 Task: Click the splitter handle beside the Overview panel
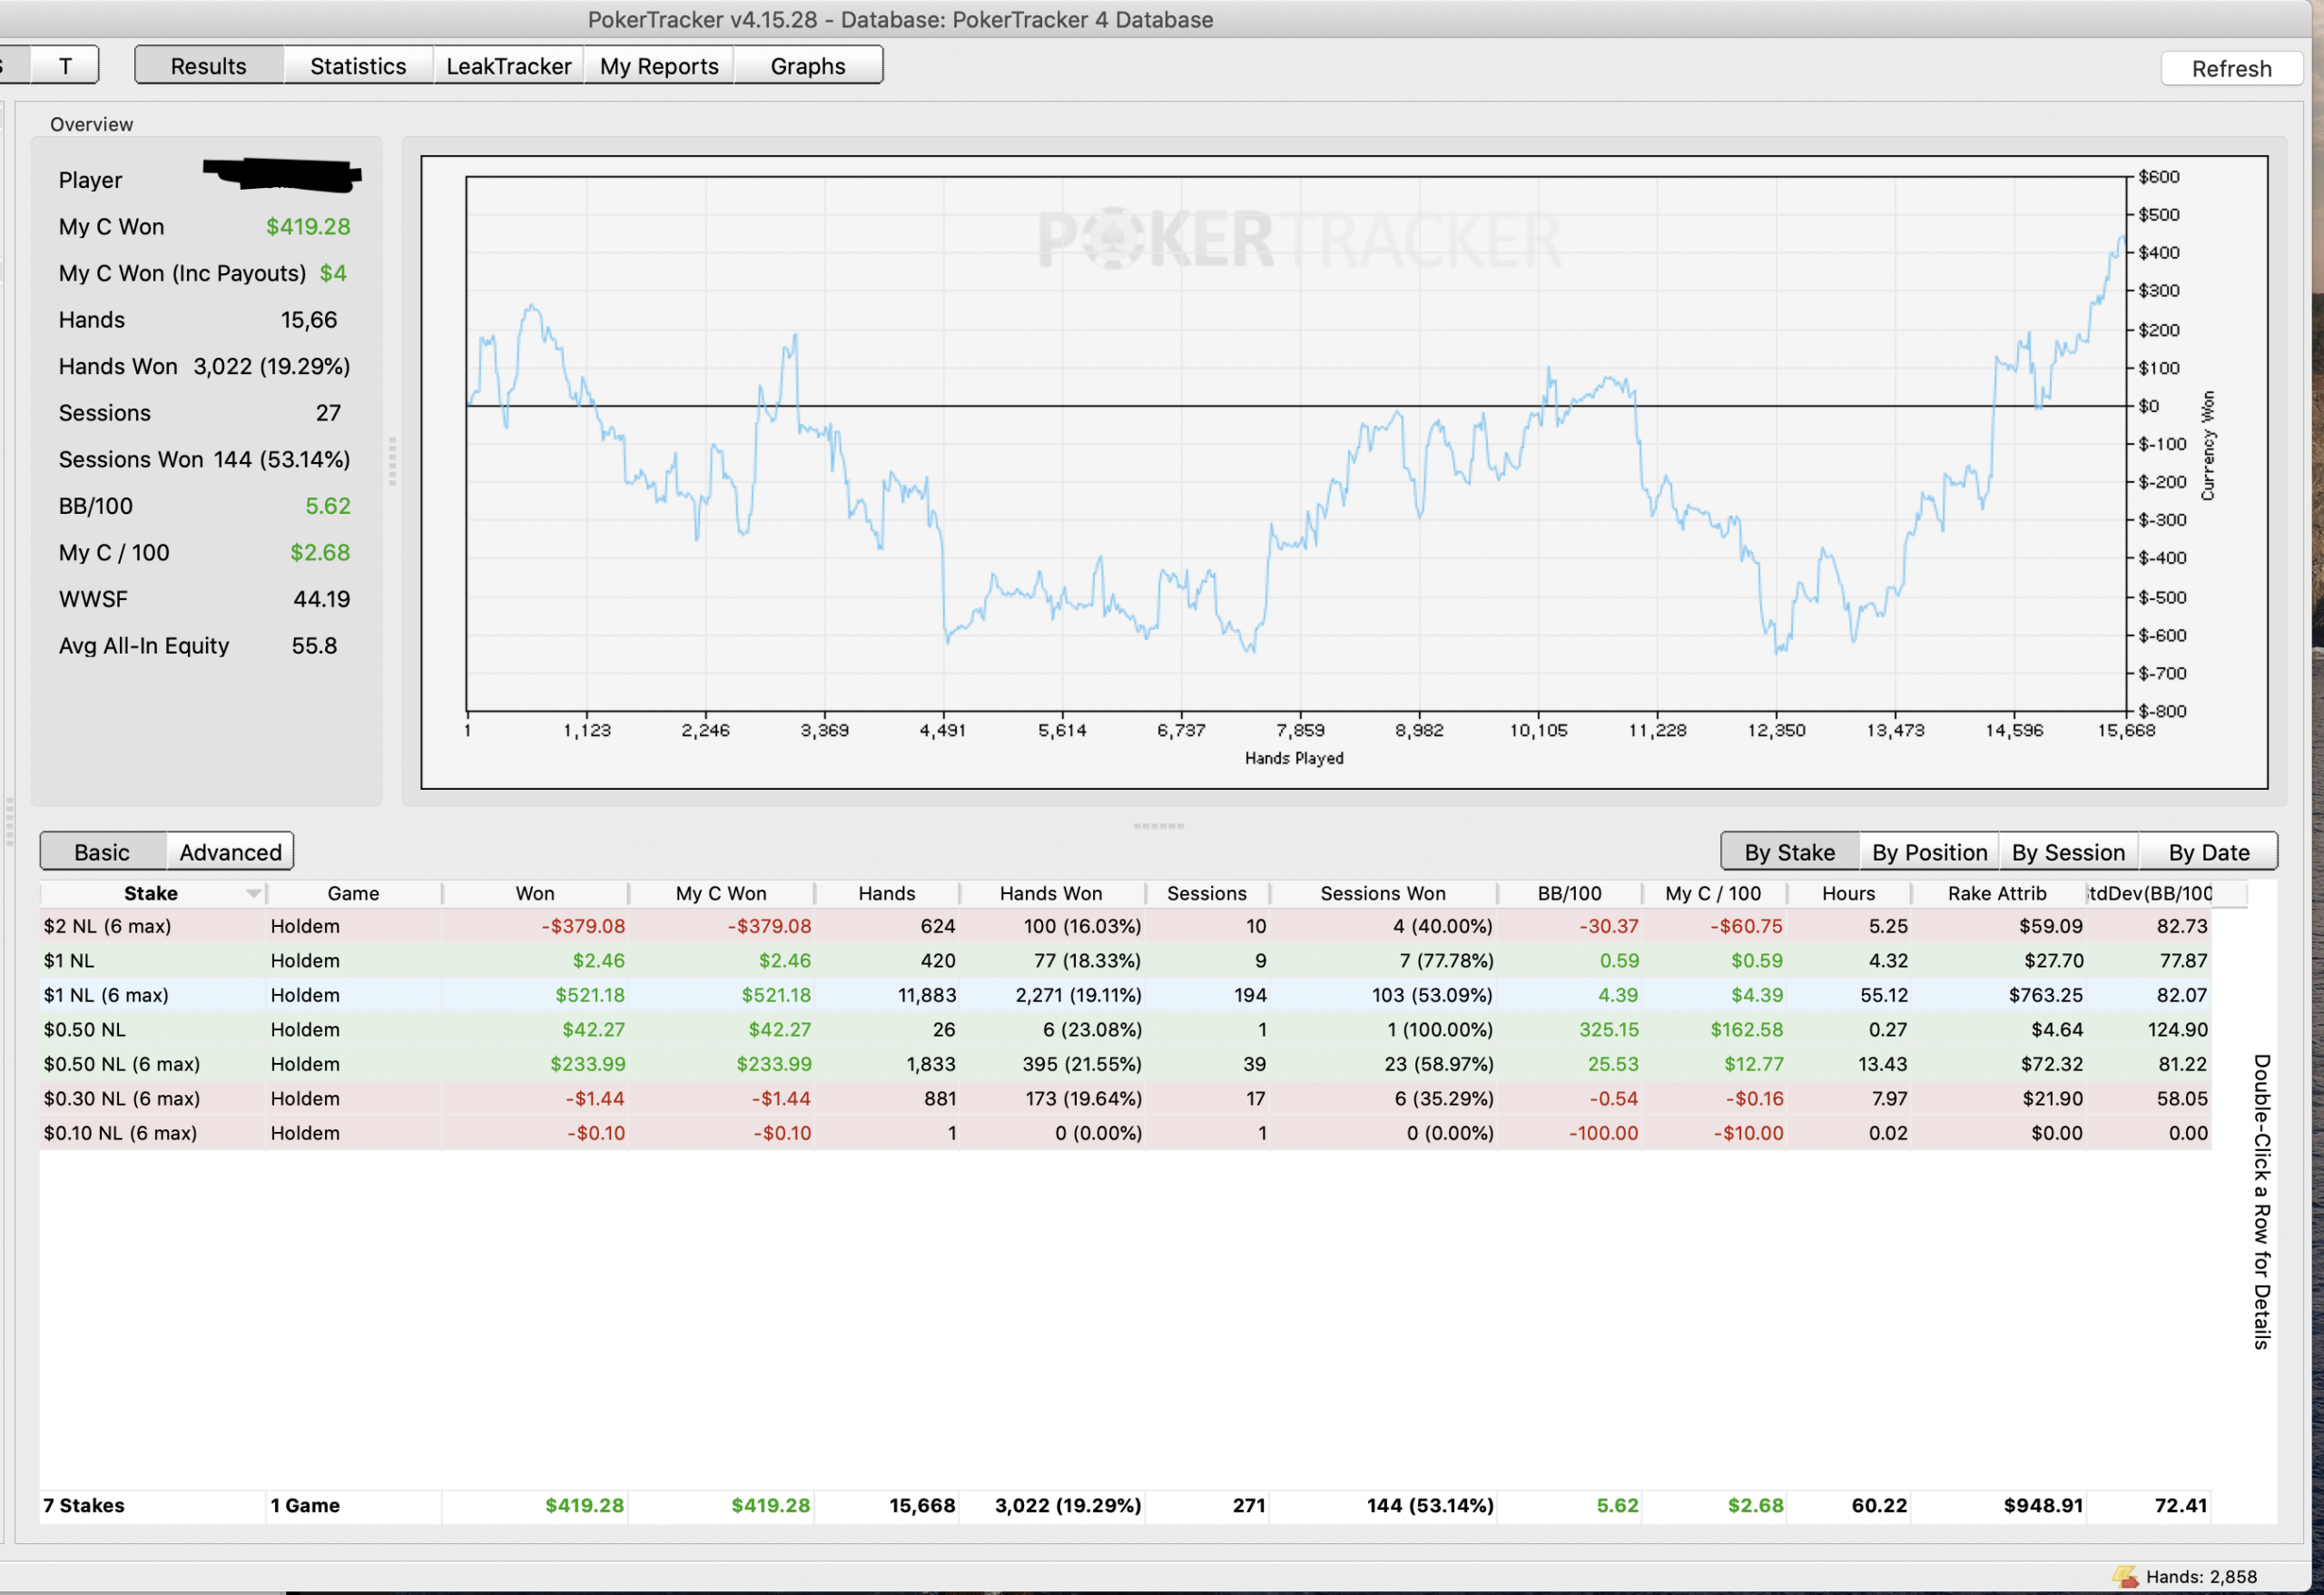coord(392,461)
